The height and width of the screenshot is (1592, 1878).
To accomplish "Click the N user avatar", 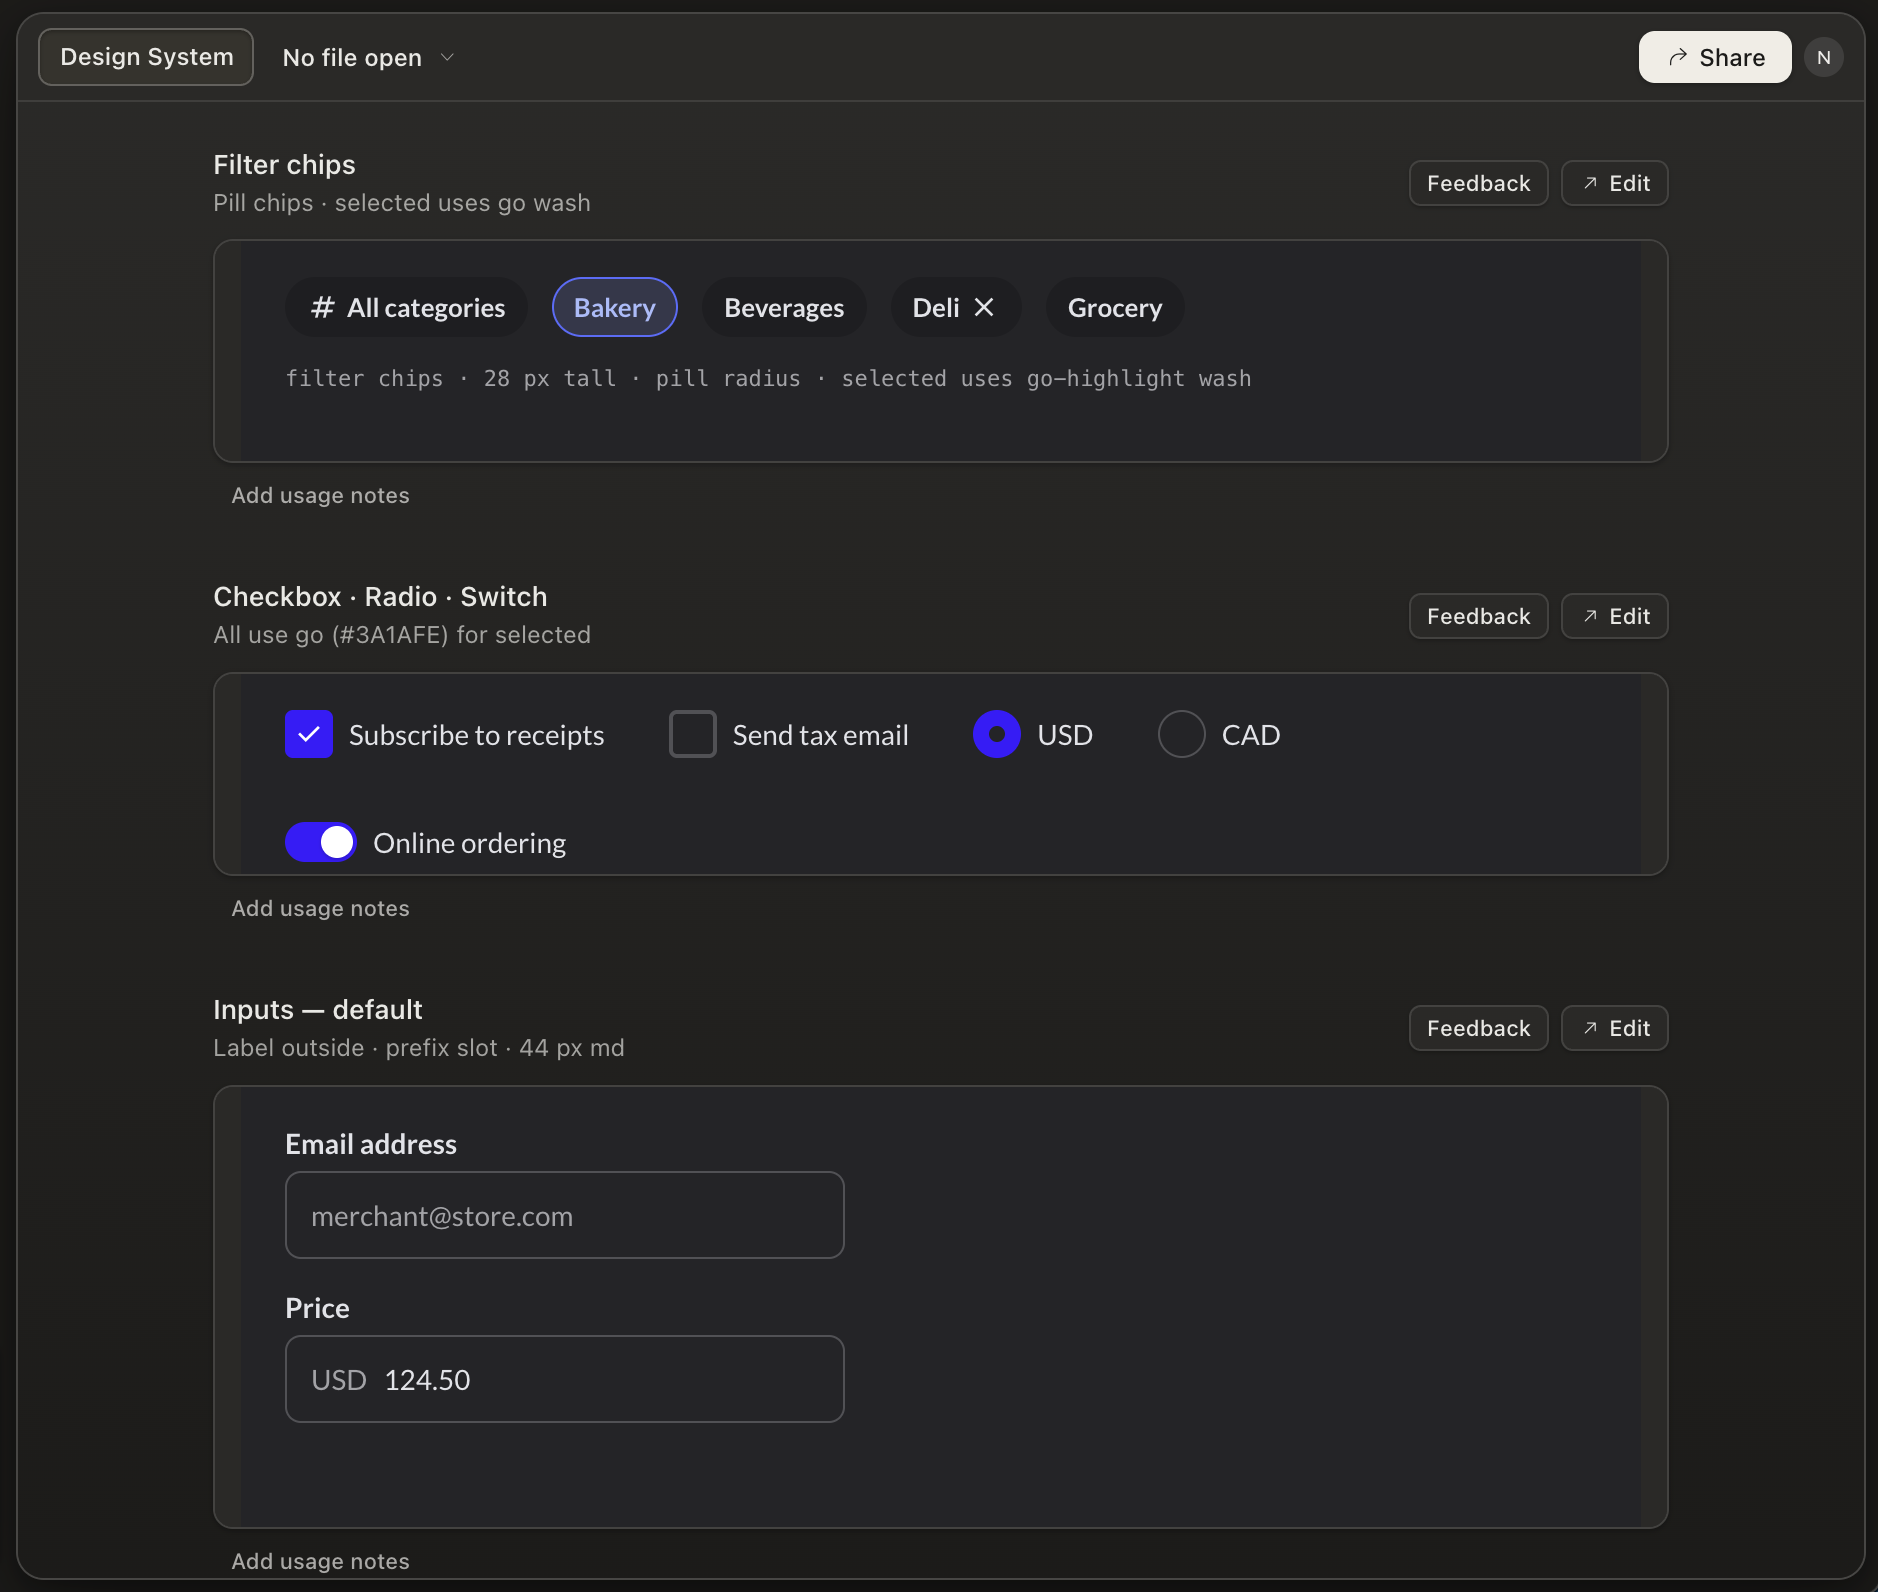I will point(1823,57).
